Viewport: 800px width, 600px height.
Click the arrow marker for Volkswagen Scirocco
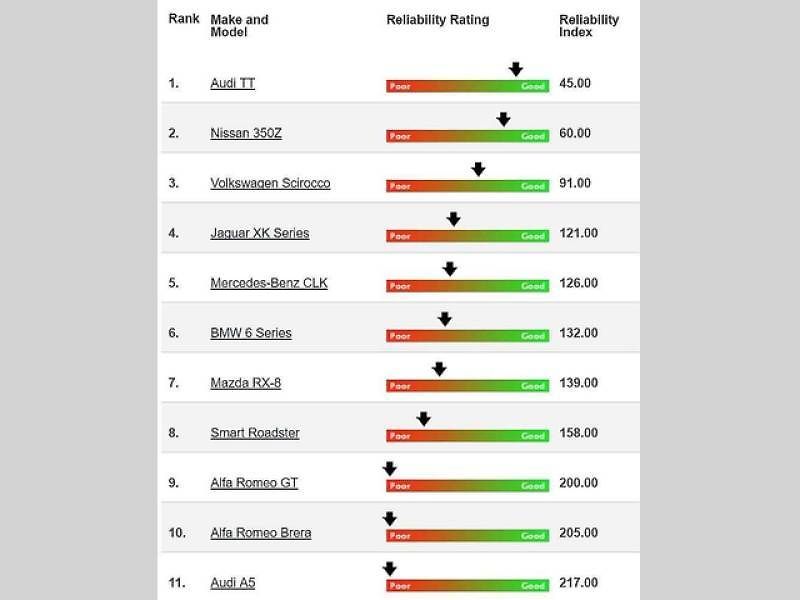478,169
